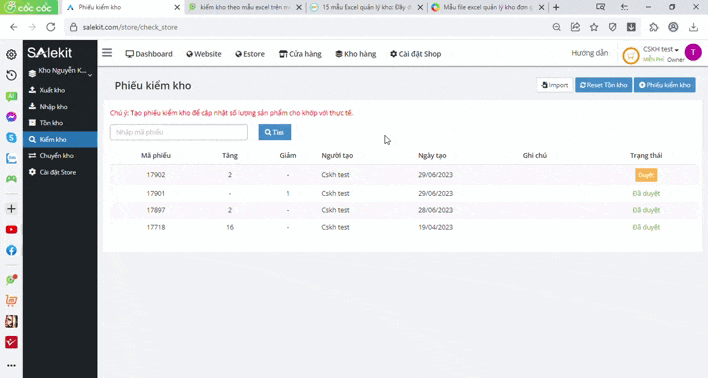The height and width of the screenshot is (378, 708).
Task: Open browsing history icon in the sidebar
Action: (11, 75)
